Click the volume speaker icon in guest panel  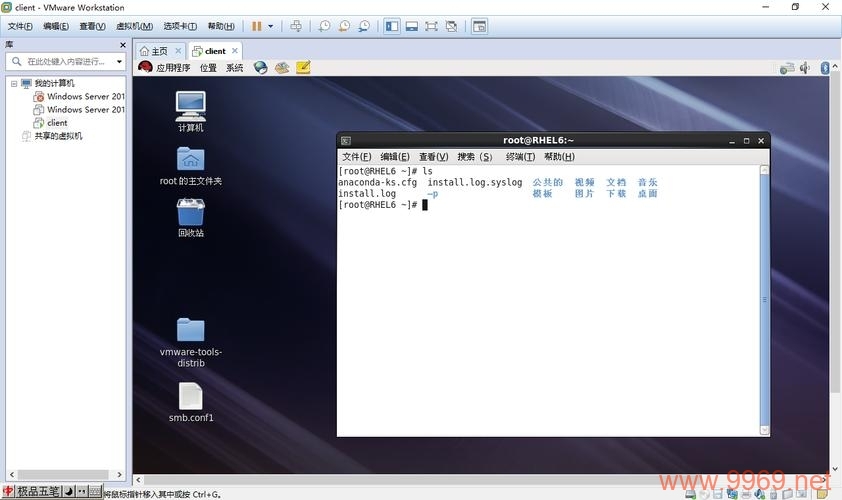[x=804, y=68]
